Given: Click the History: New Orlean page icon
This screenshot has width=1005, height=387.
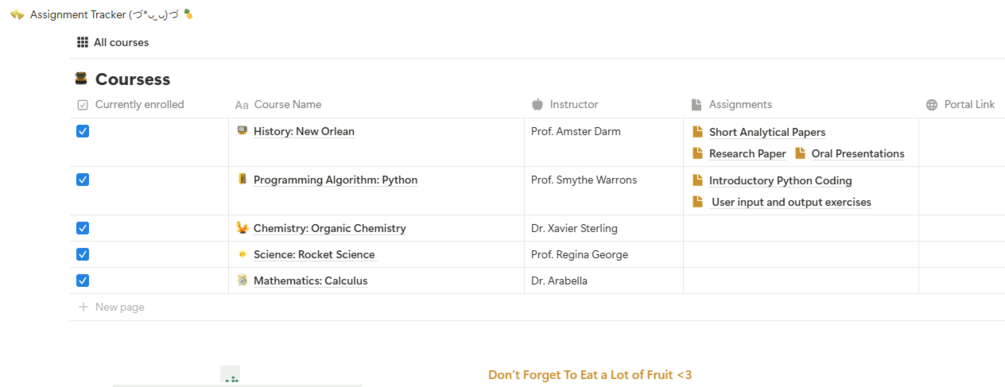Looking at the screenshot, I should coord(242,131).
